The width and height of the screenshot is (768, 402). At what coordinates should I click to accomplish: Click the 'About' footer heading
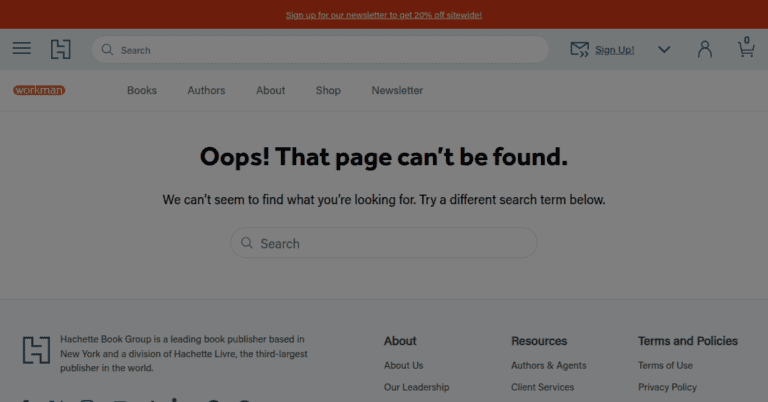[400, 341]
